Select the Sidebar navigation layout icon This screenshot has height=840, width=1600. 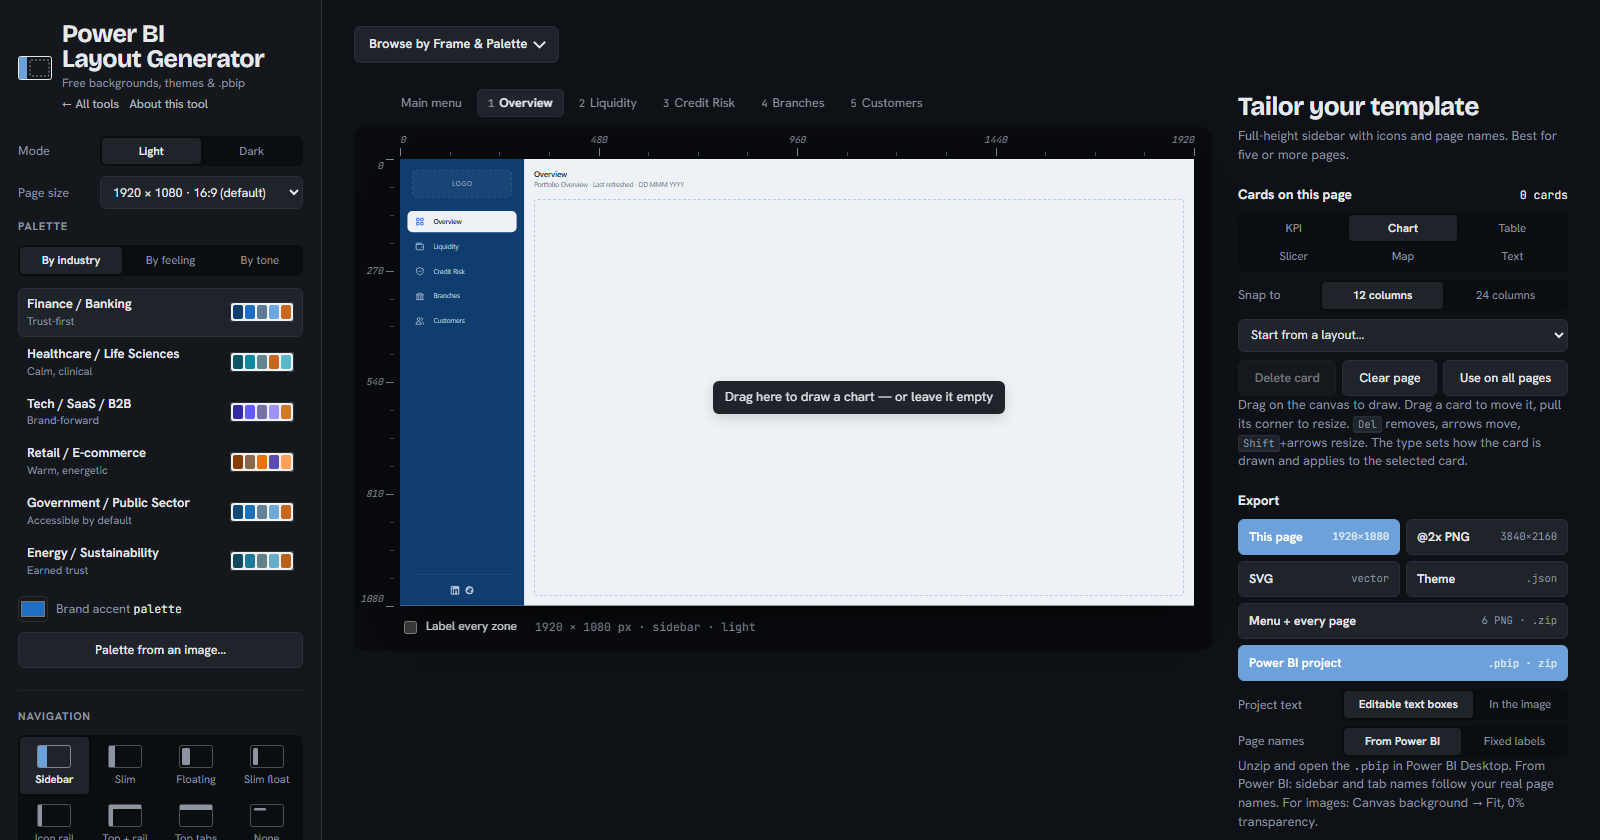click(54, 756)
